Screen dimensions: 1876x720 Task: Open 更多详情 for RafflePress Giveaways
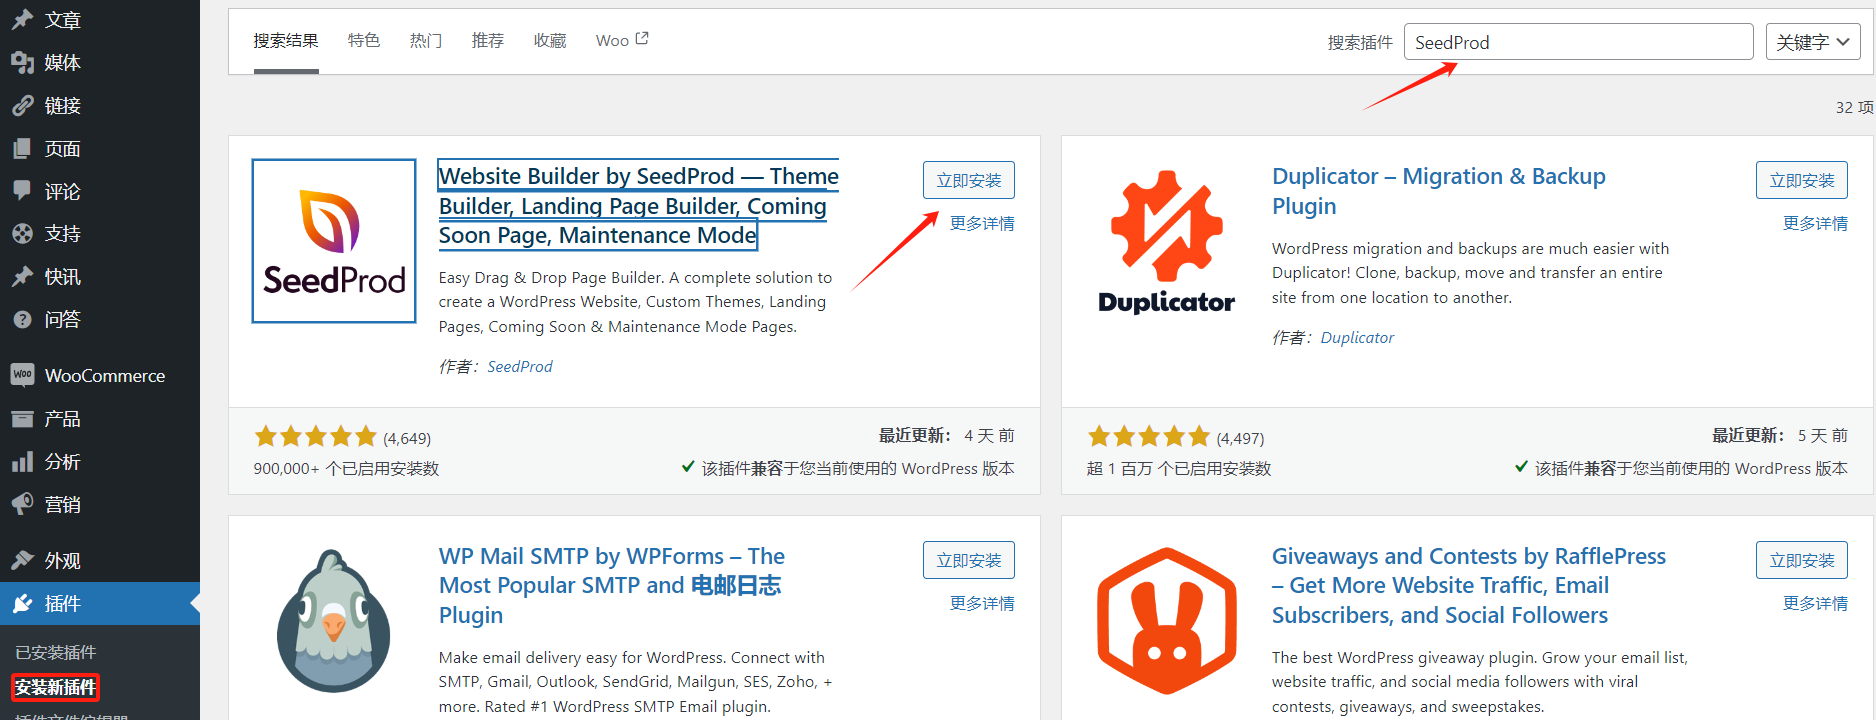coord(1815,603)
